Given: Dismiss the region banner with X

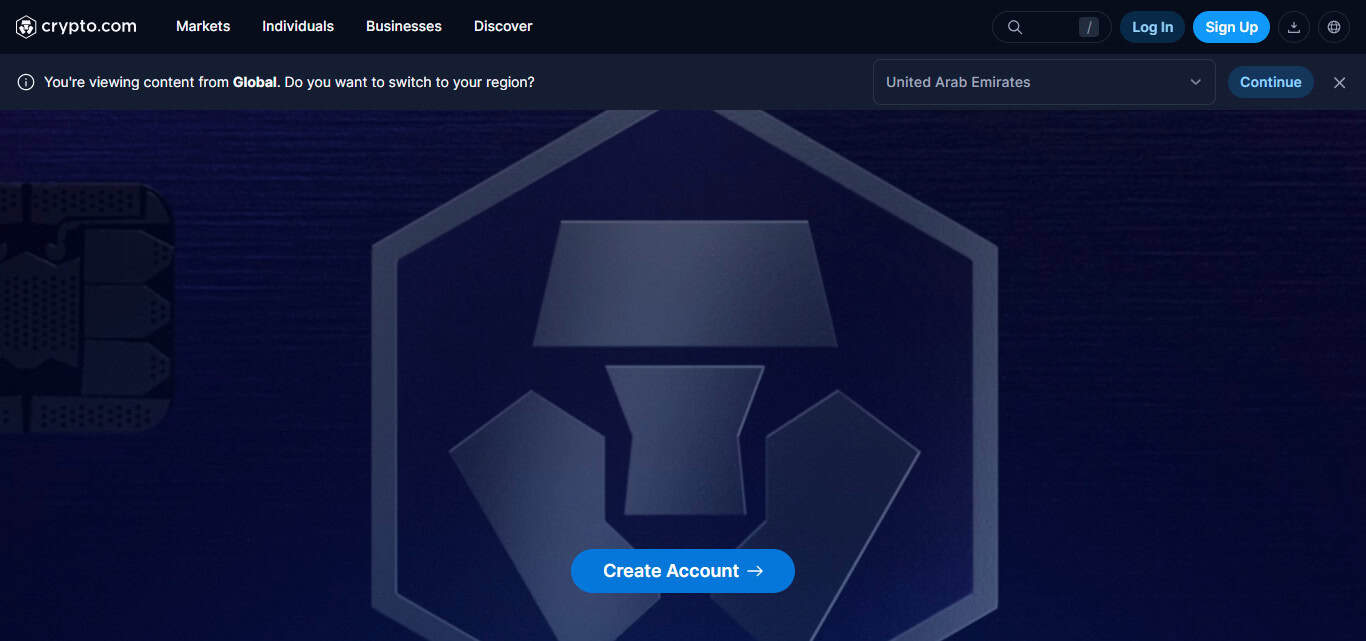Looking at the screenshot, I should 1339,82.
